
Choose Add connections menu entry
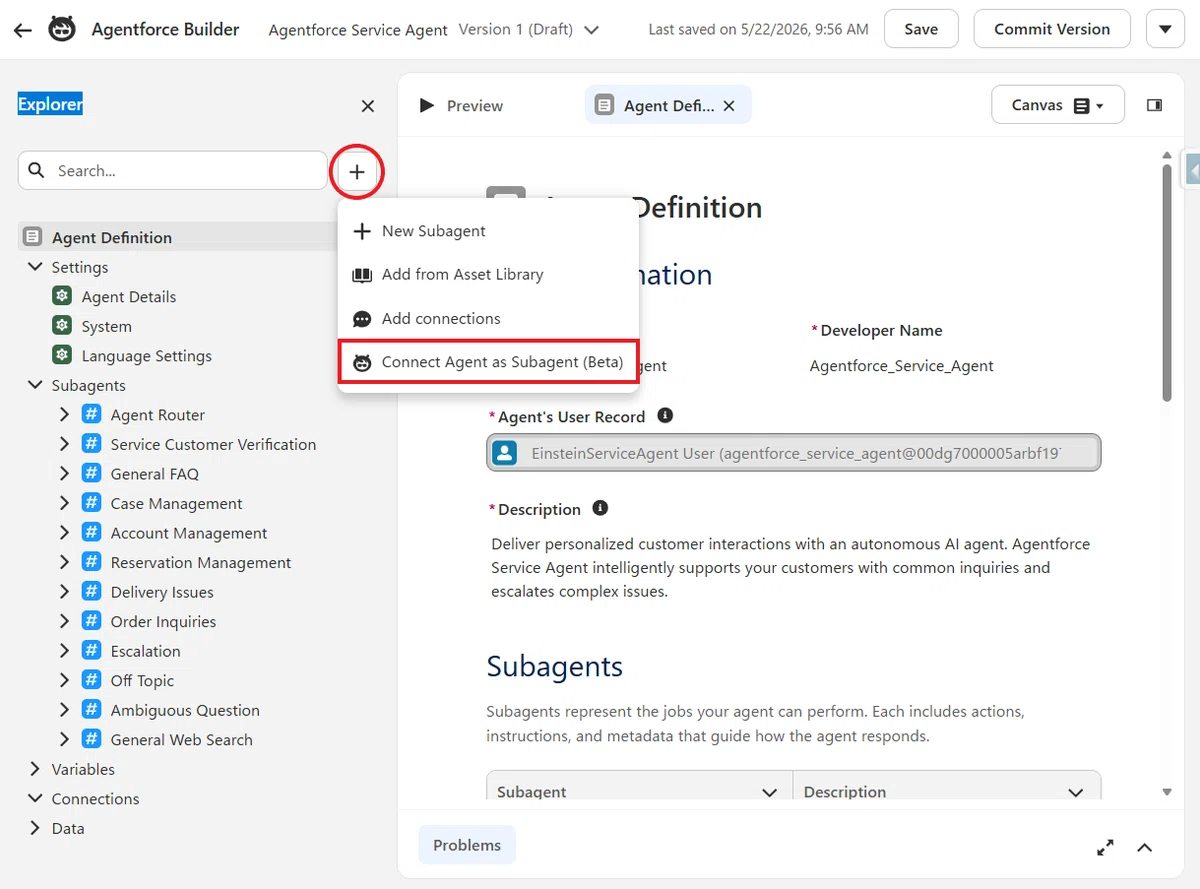(x=488, y=318)
